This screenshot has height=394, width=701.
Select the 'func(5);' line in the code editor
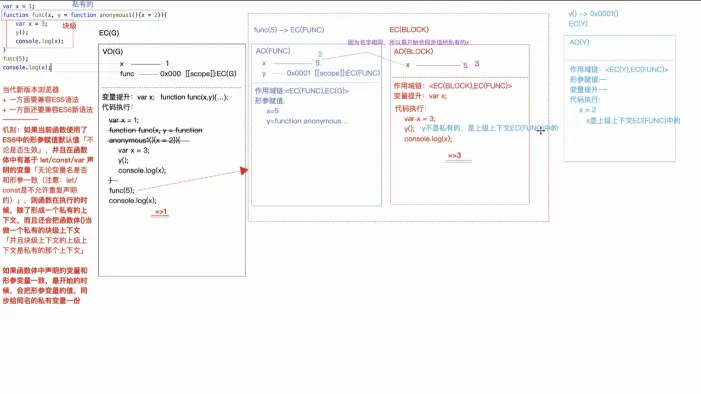[15, 59]
